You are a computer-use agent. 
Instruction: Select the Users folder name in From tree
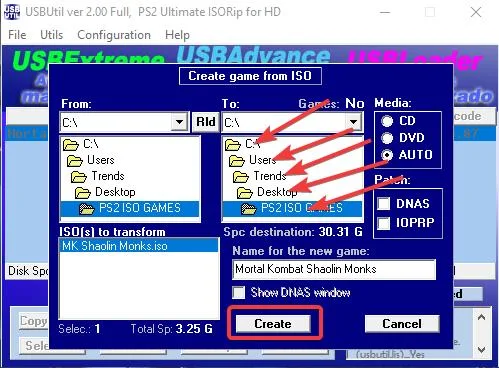click(101, 160)
